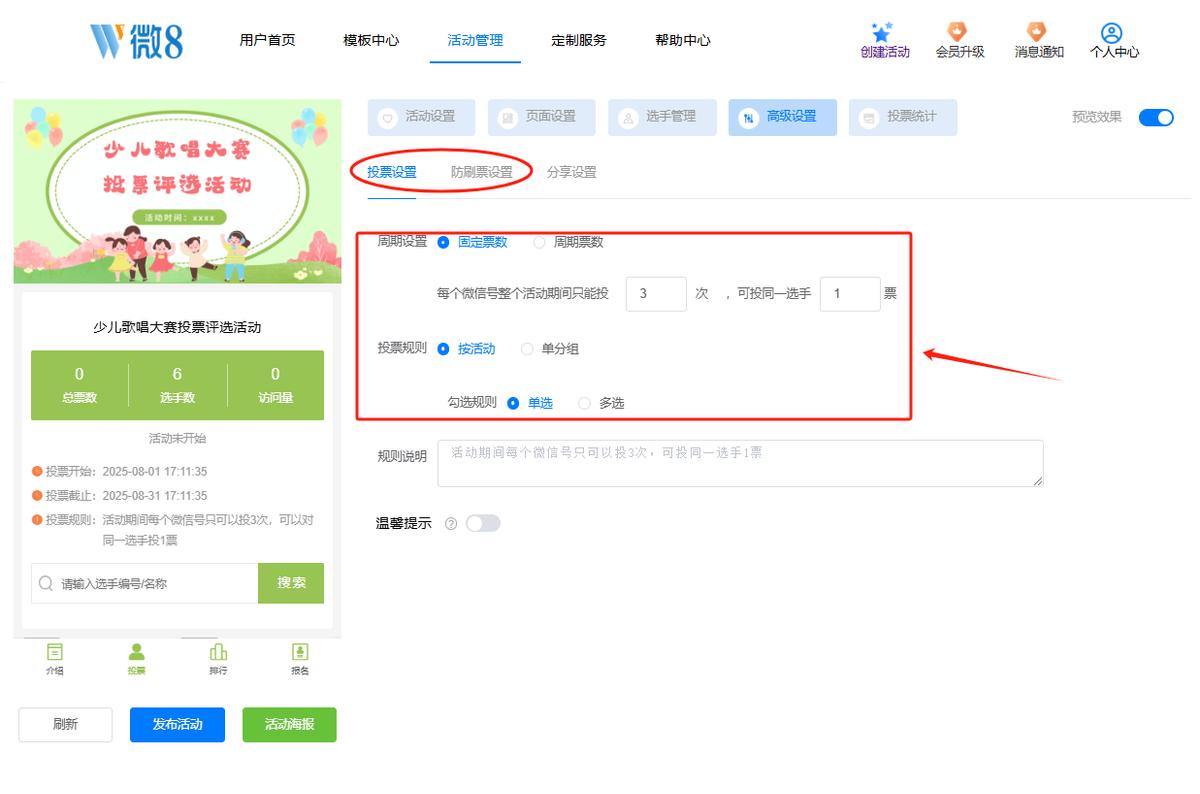Click the 温馨提示 help question icon
The image size is (1200, 794).
click(451, 523)
